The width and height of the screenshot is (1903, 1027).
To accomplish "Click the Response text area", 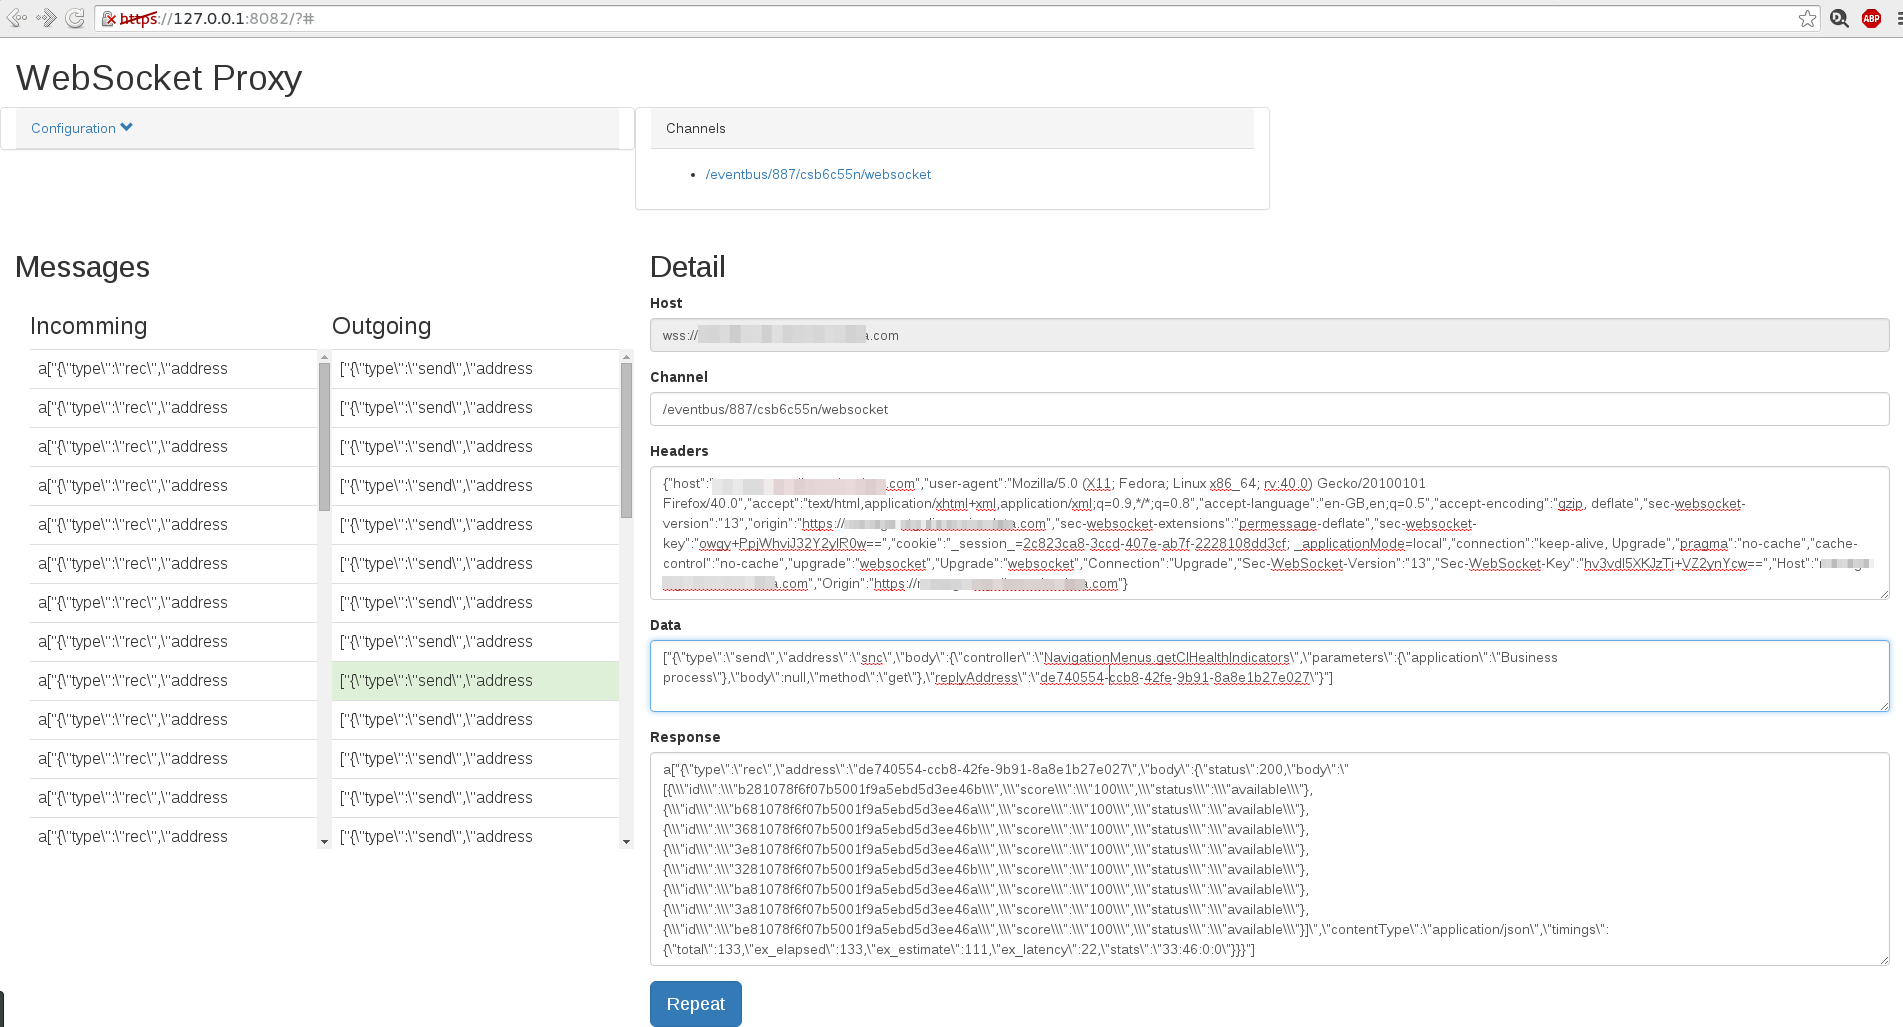I will pos(1268,859).
